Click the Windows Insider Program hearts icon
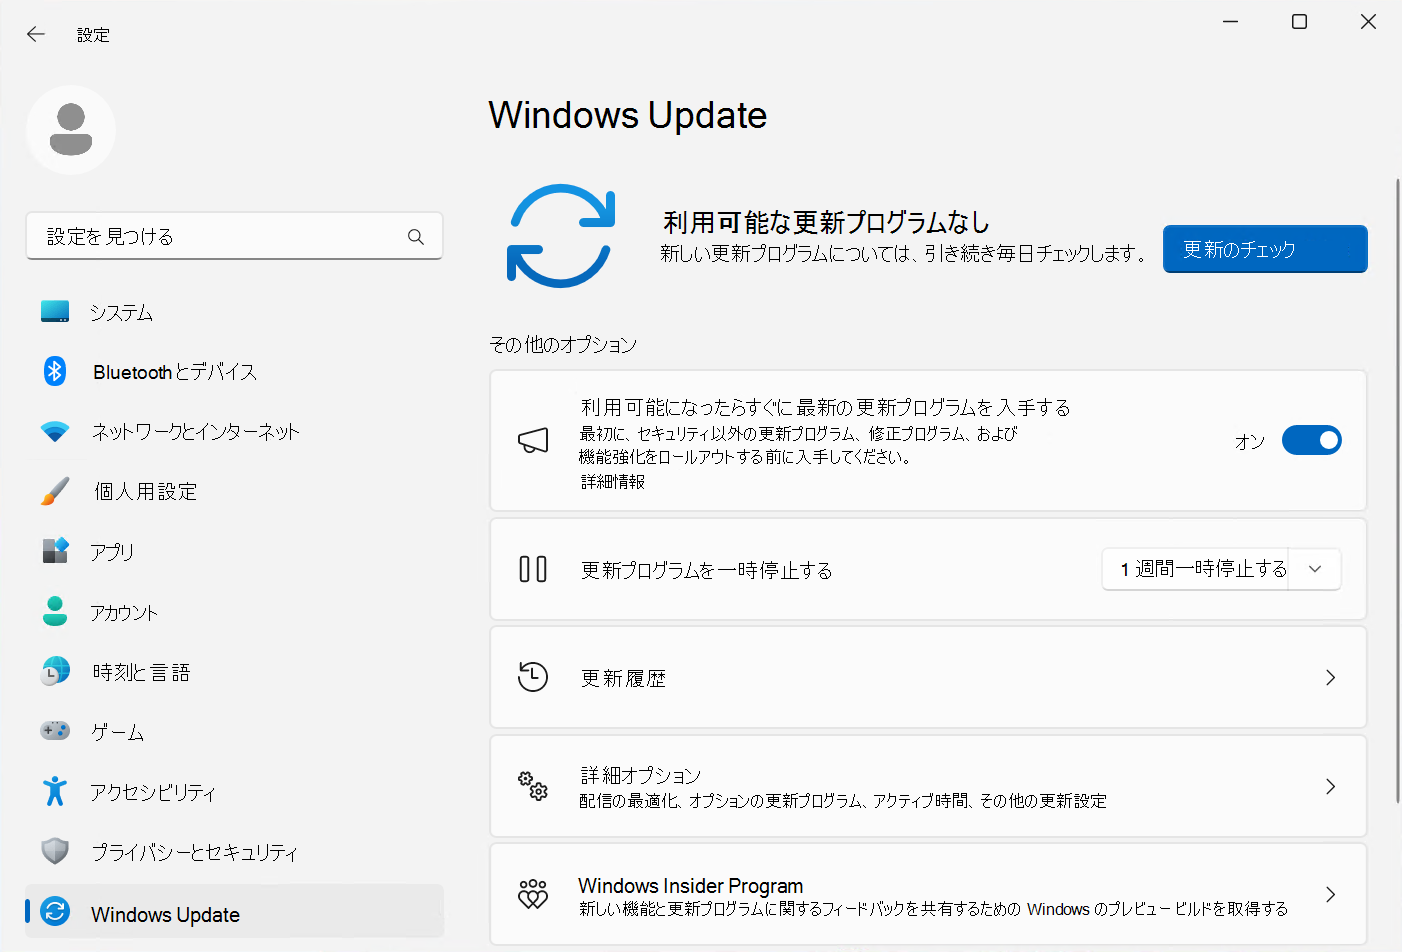 point(533,894)
